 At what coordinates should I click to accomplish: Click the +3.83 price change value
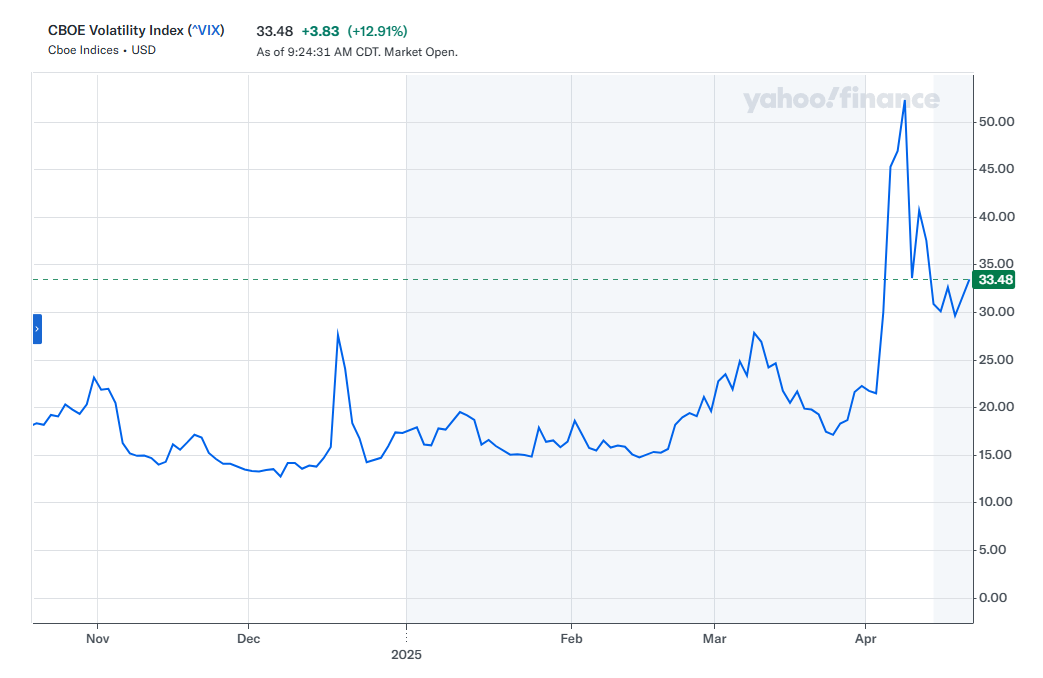pos(320,31)
